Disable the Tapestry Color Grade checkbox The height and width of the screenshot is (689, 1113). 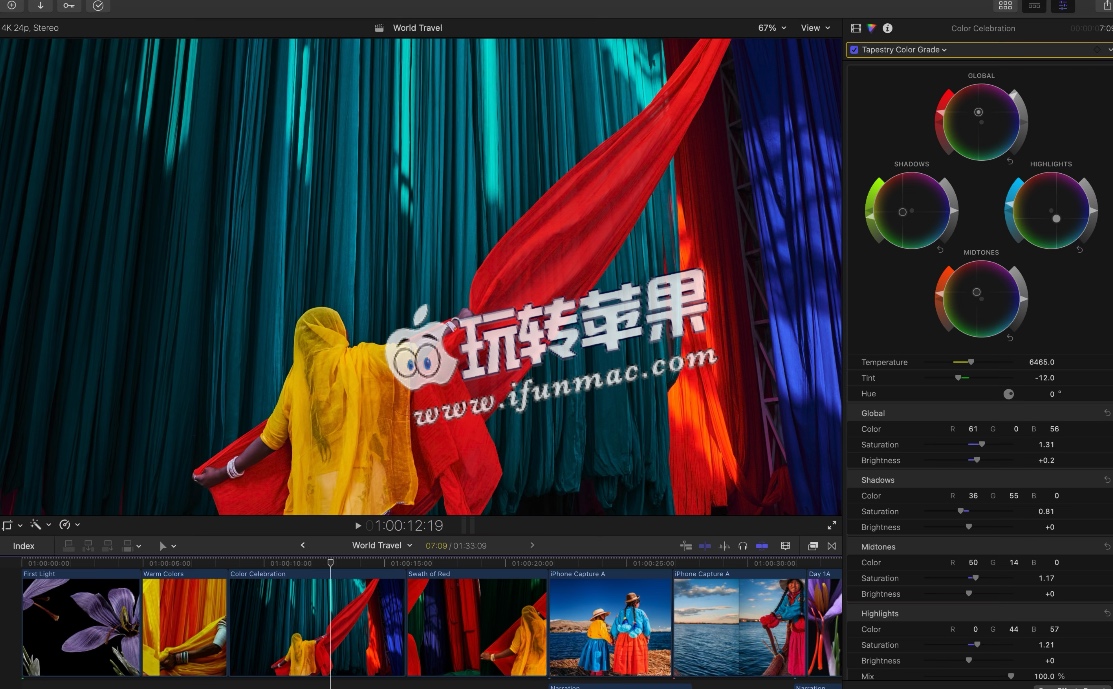pos(853,49)
